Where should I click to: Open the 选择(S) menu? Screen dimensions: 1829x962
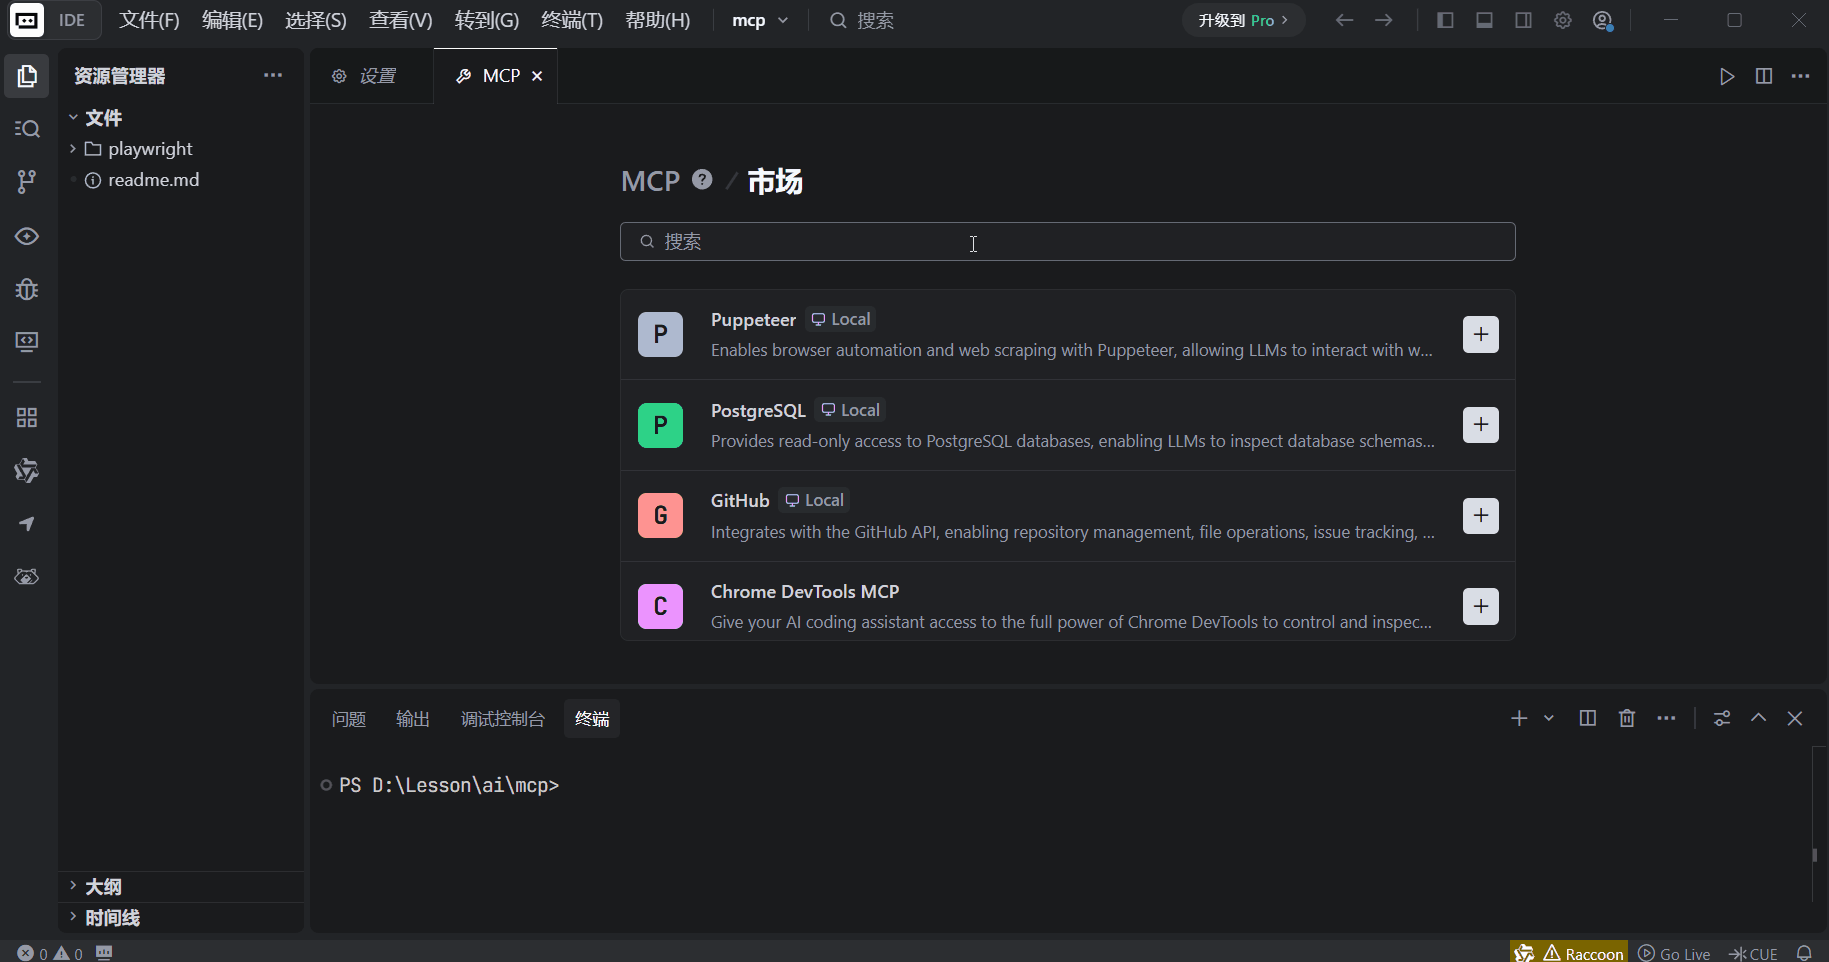pyautogui.click(x=316, y=21)
